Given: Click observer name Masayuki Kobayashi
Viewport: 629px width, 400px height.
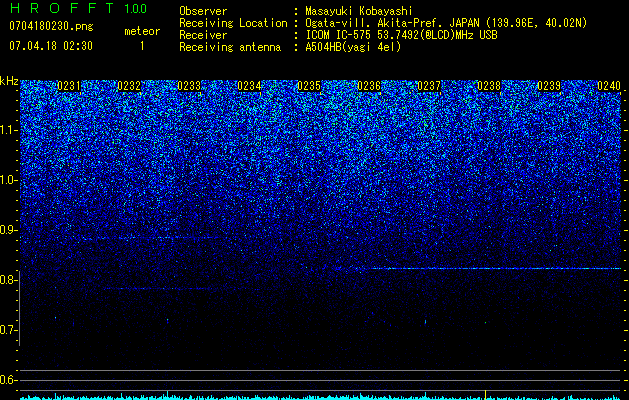Looking at the screenshot, I should point(359,12).
